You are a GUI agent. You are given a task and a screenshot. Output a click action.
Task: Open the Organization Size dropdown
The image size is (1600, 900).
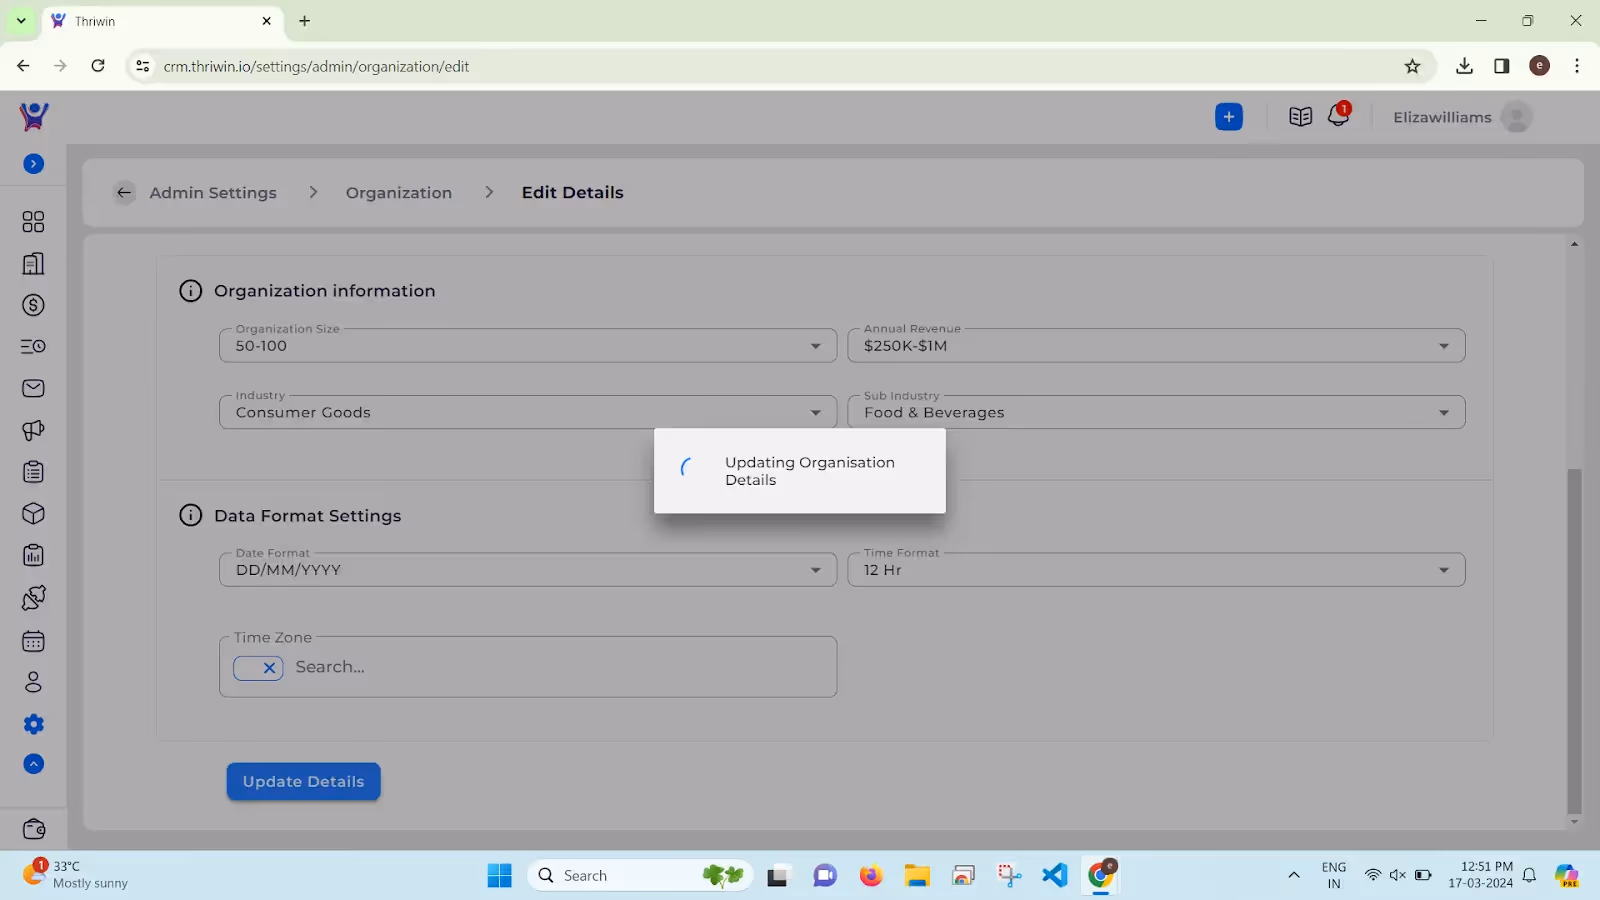[x=528, y=346]
